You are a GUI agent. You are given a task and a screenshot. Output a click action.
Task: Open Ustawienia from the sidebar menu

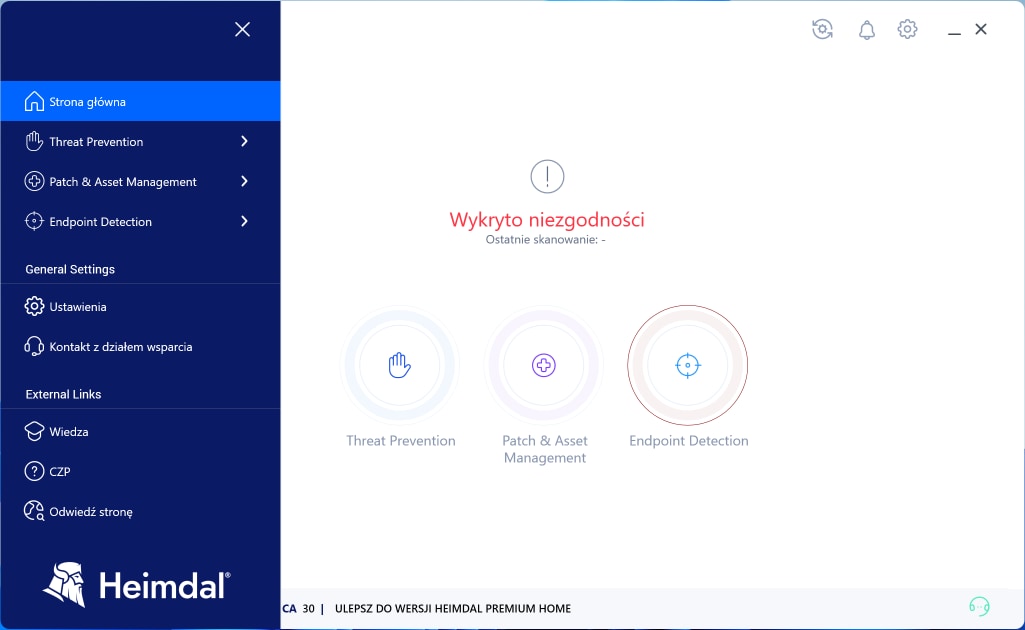pos(141,307)
